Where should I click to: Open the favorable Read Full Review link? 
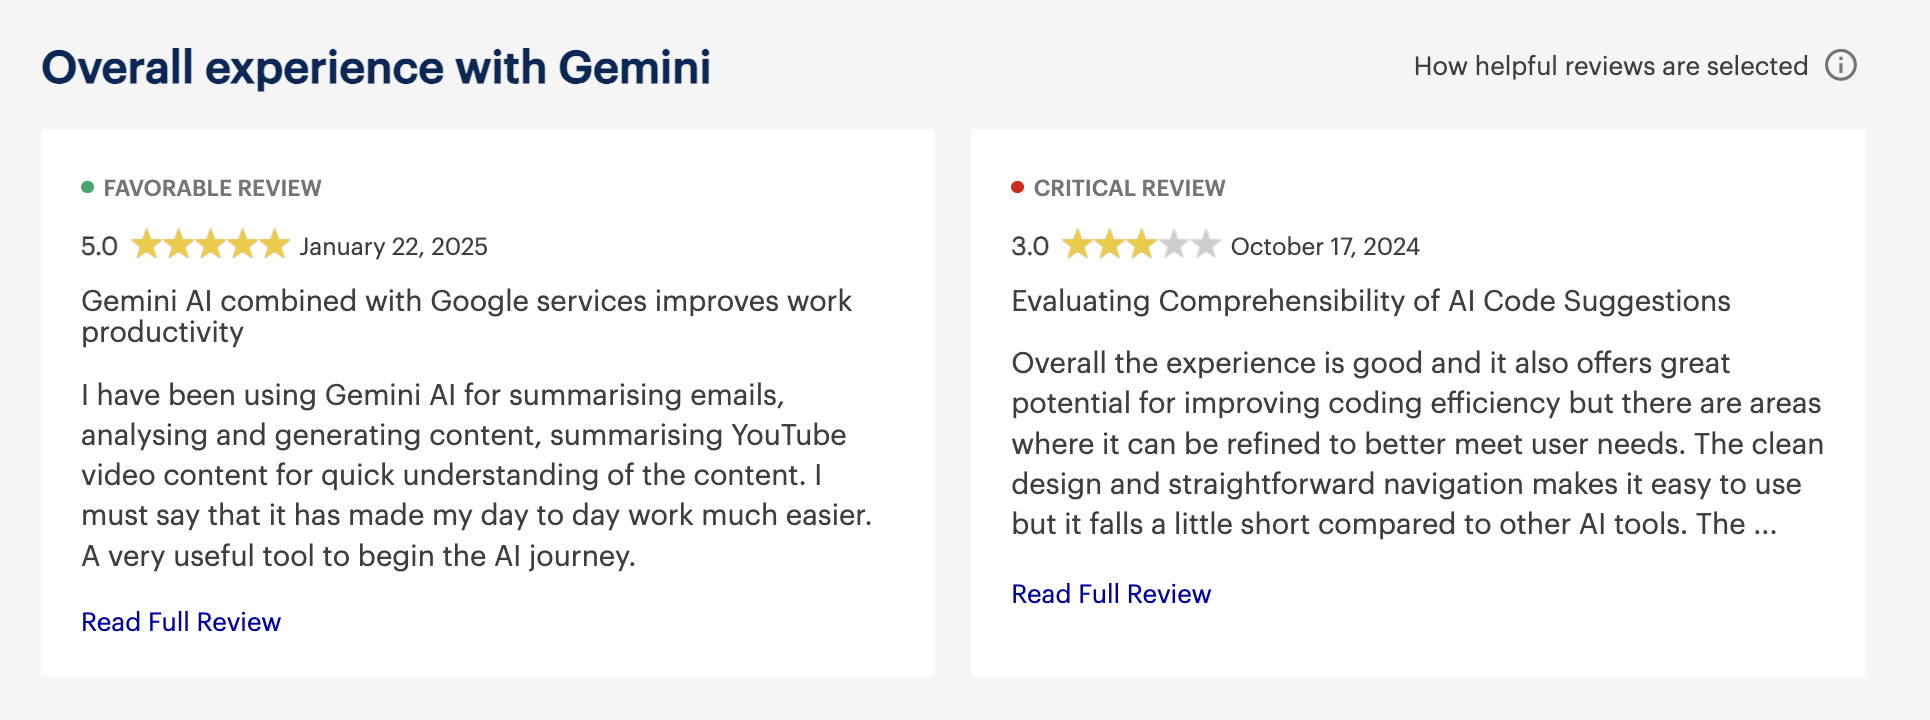coord(180,621)
